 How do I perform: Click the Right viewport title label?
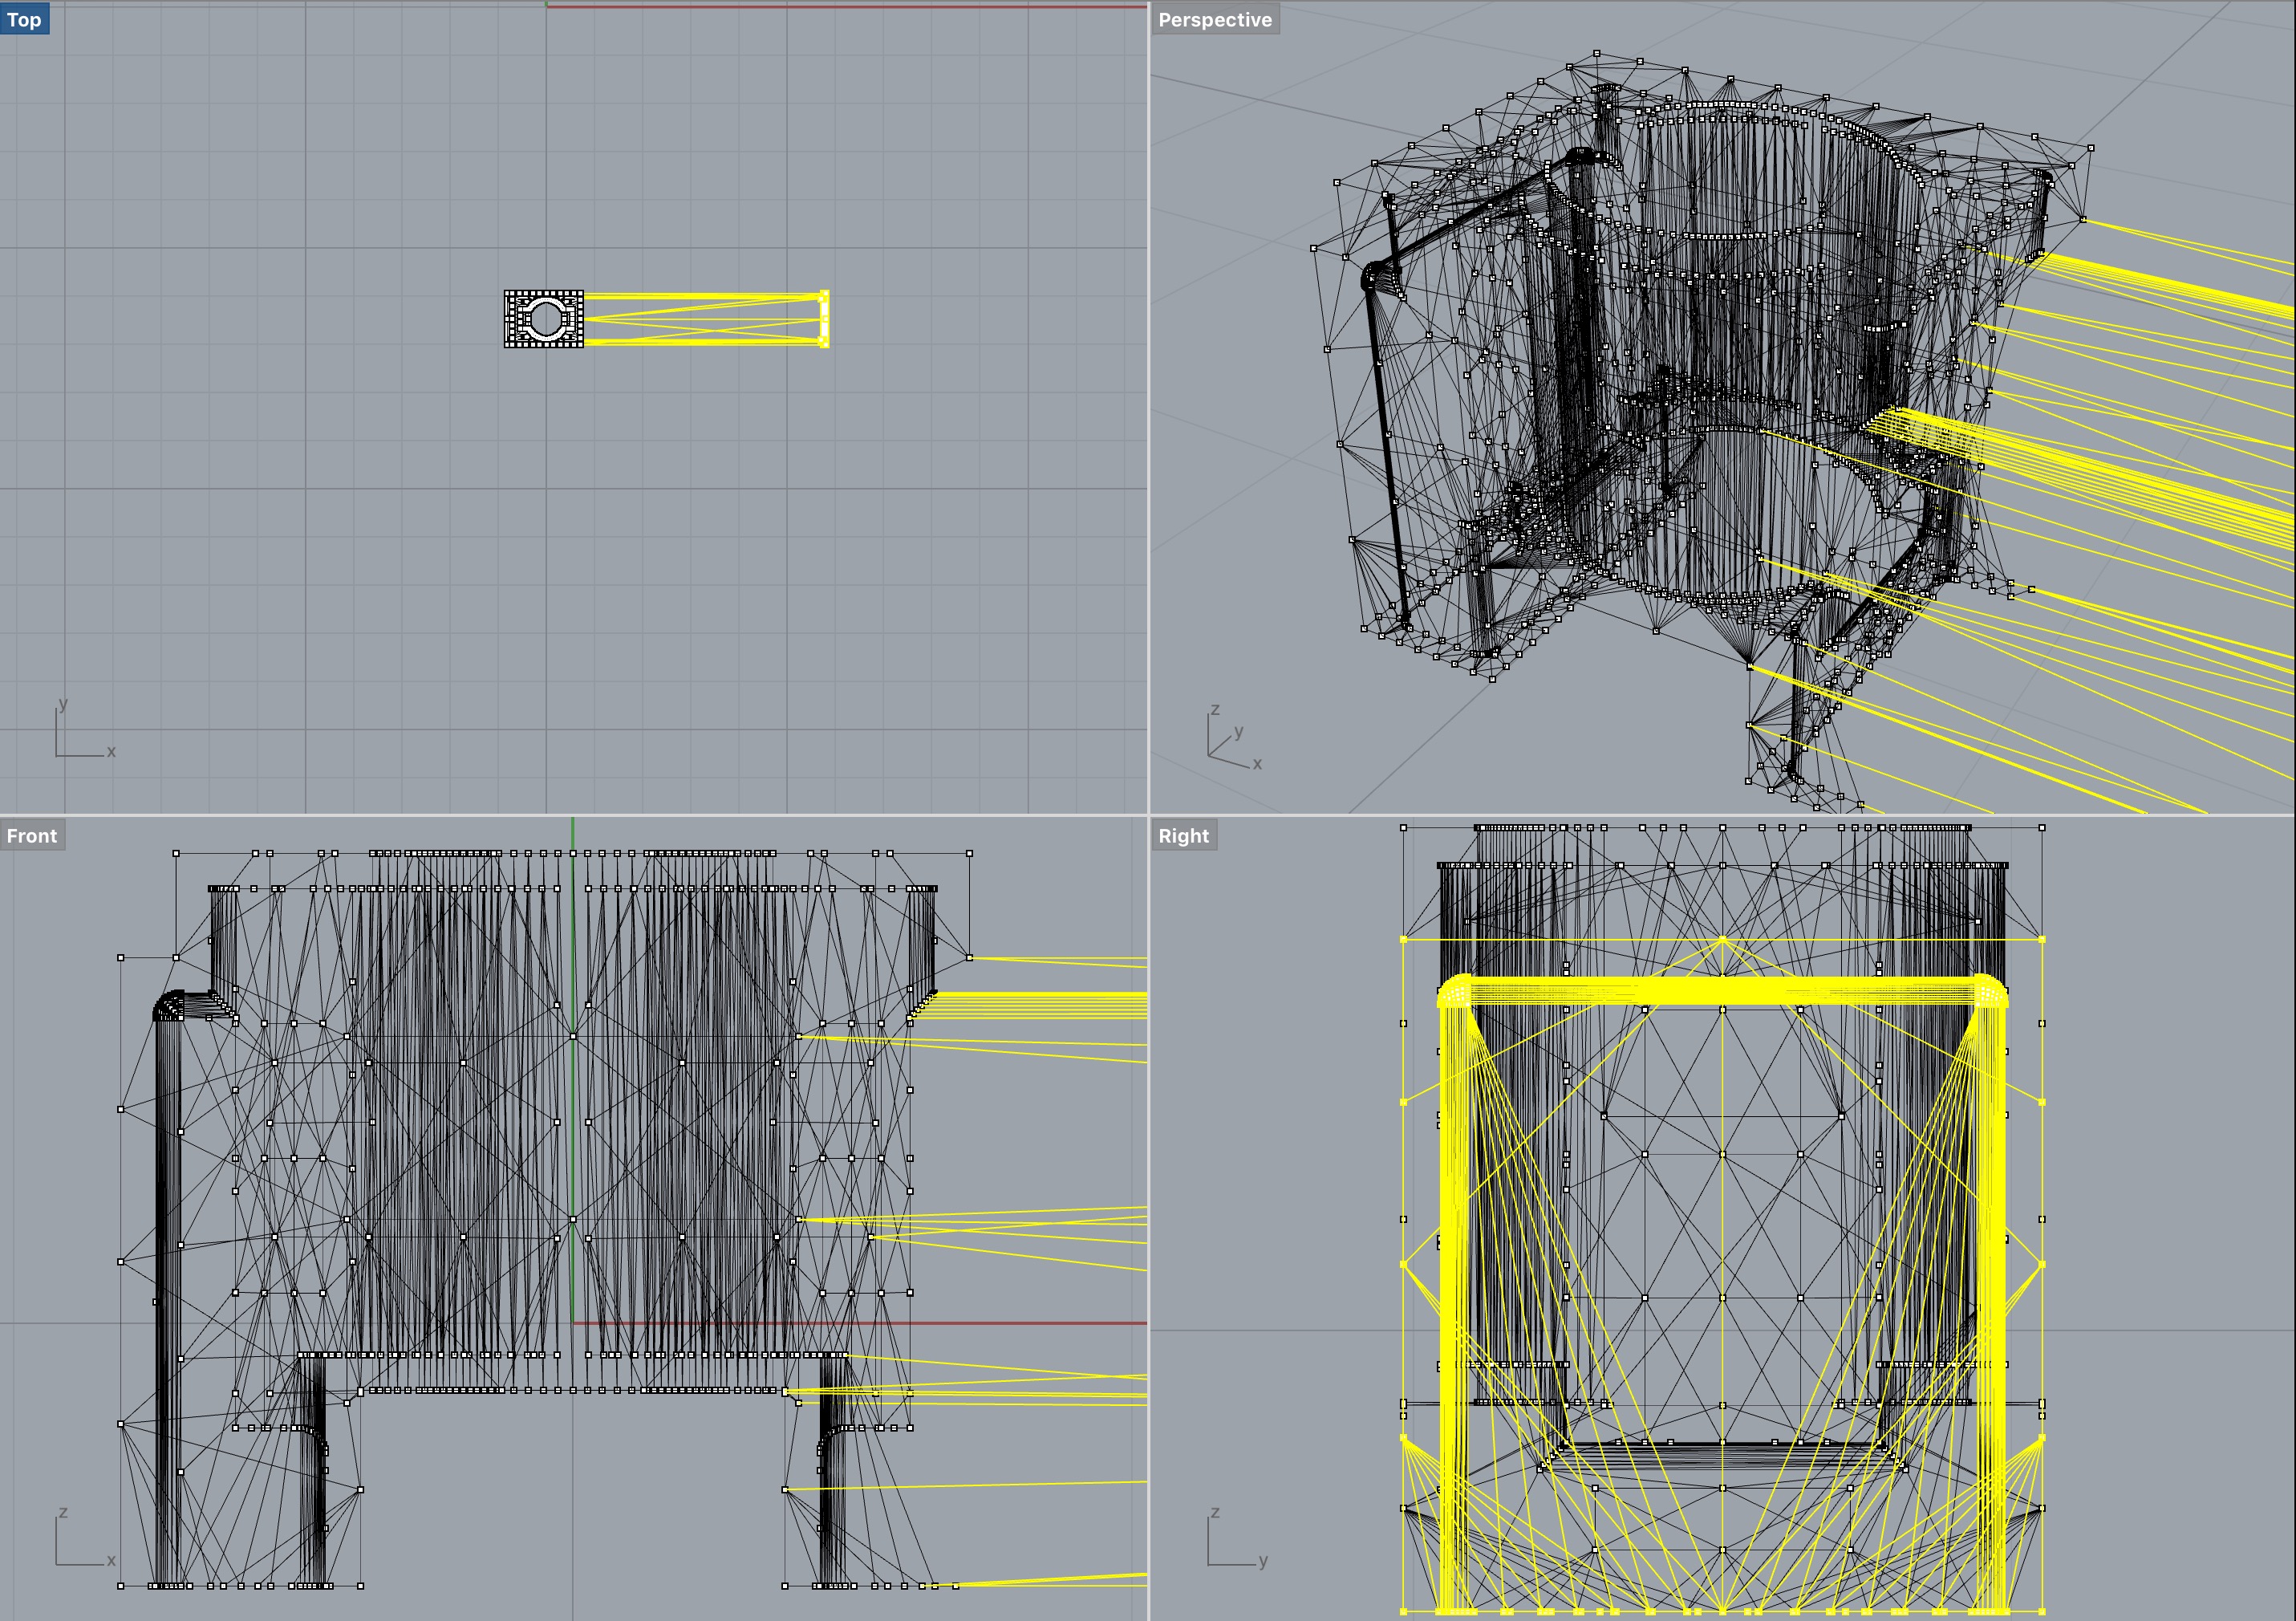1184,835
